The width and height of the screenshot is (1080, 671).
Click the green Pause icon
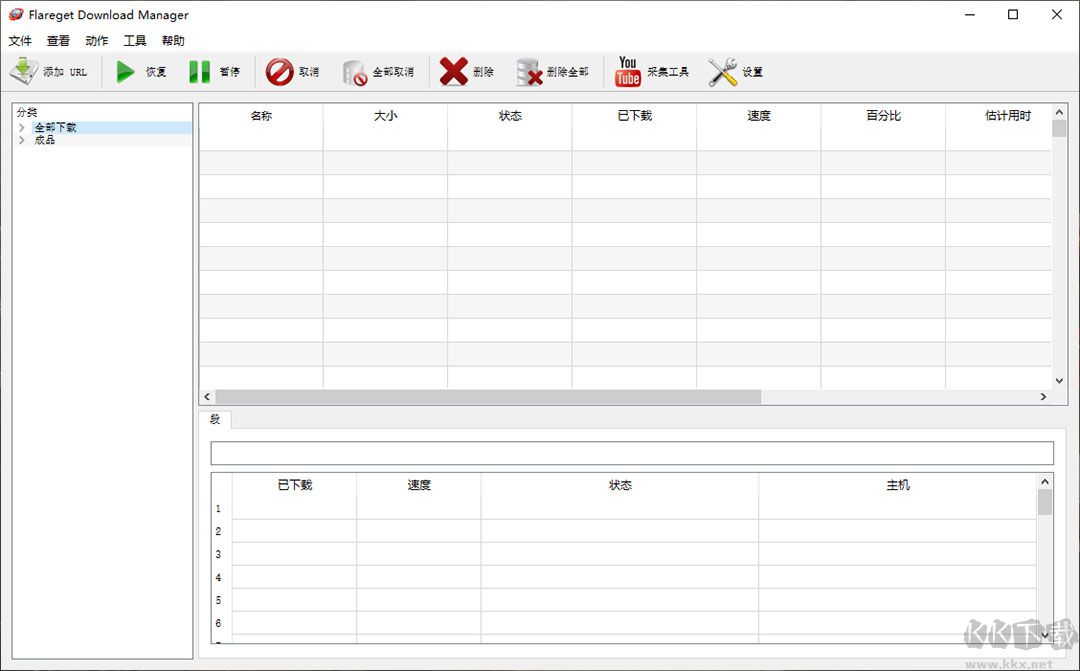[200, 72]
